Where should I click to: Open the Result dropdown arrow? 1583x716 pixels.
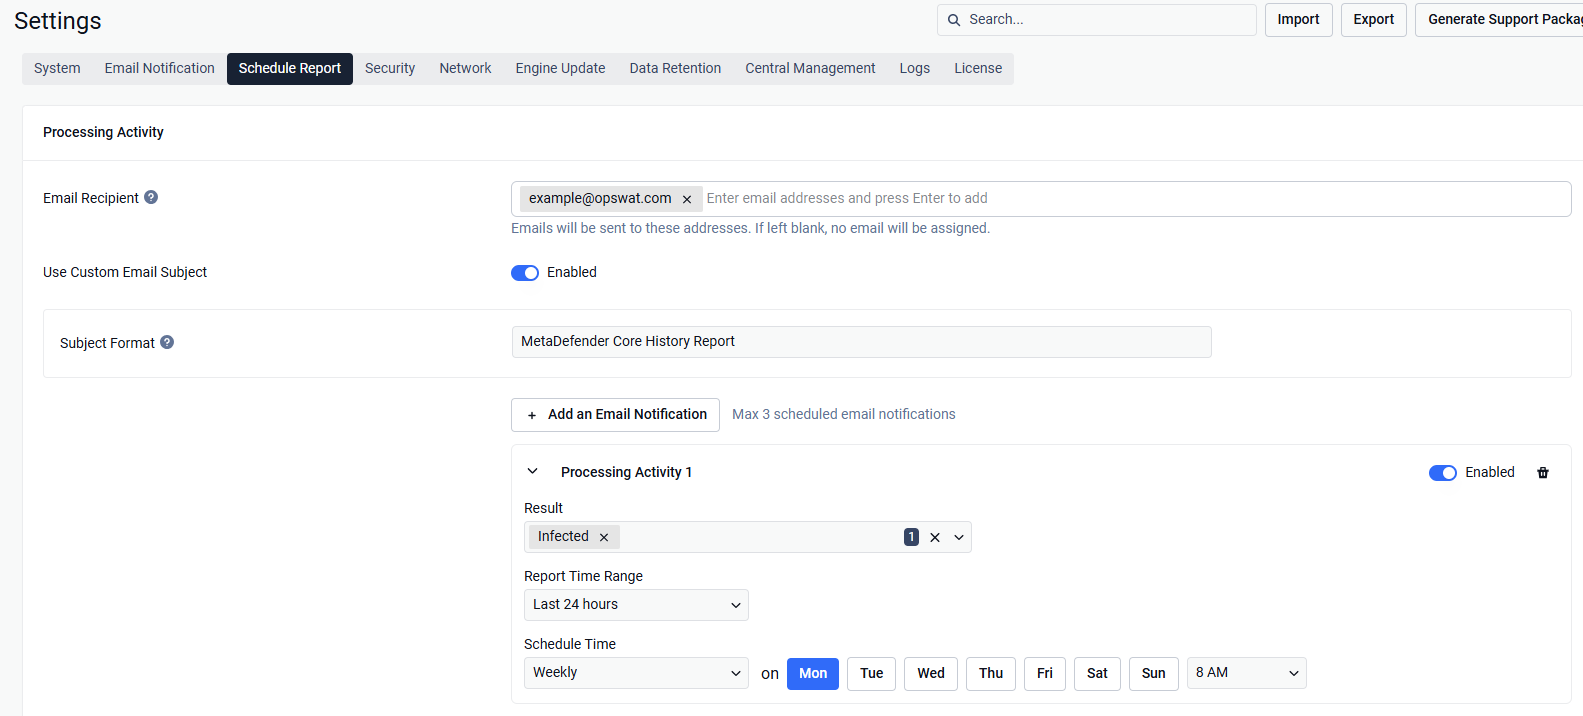click(x=959, y=537)
